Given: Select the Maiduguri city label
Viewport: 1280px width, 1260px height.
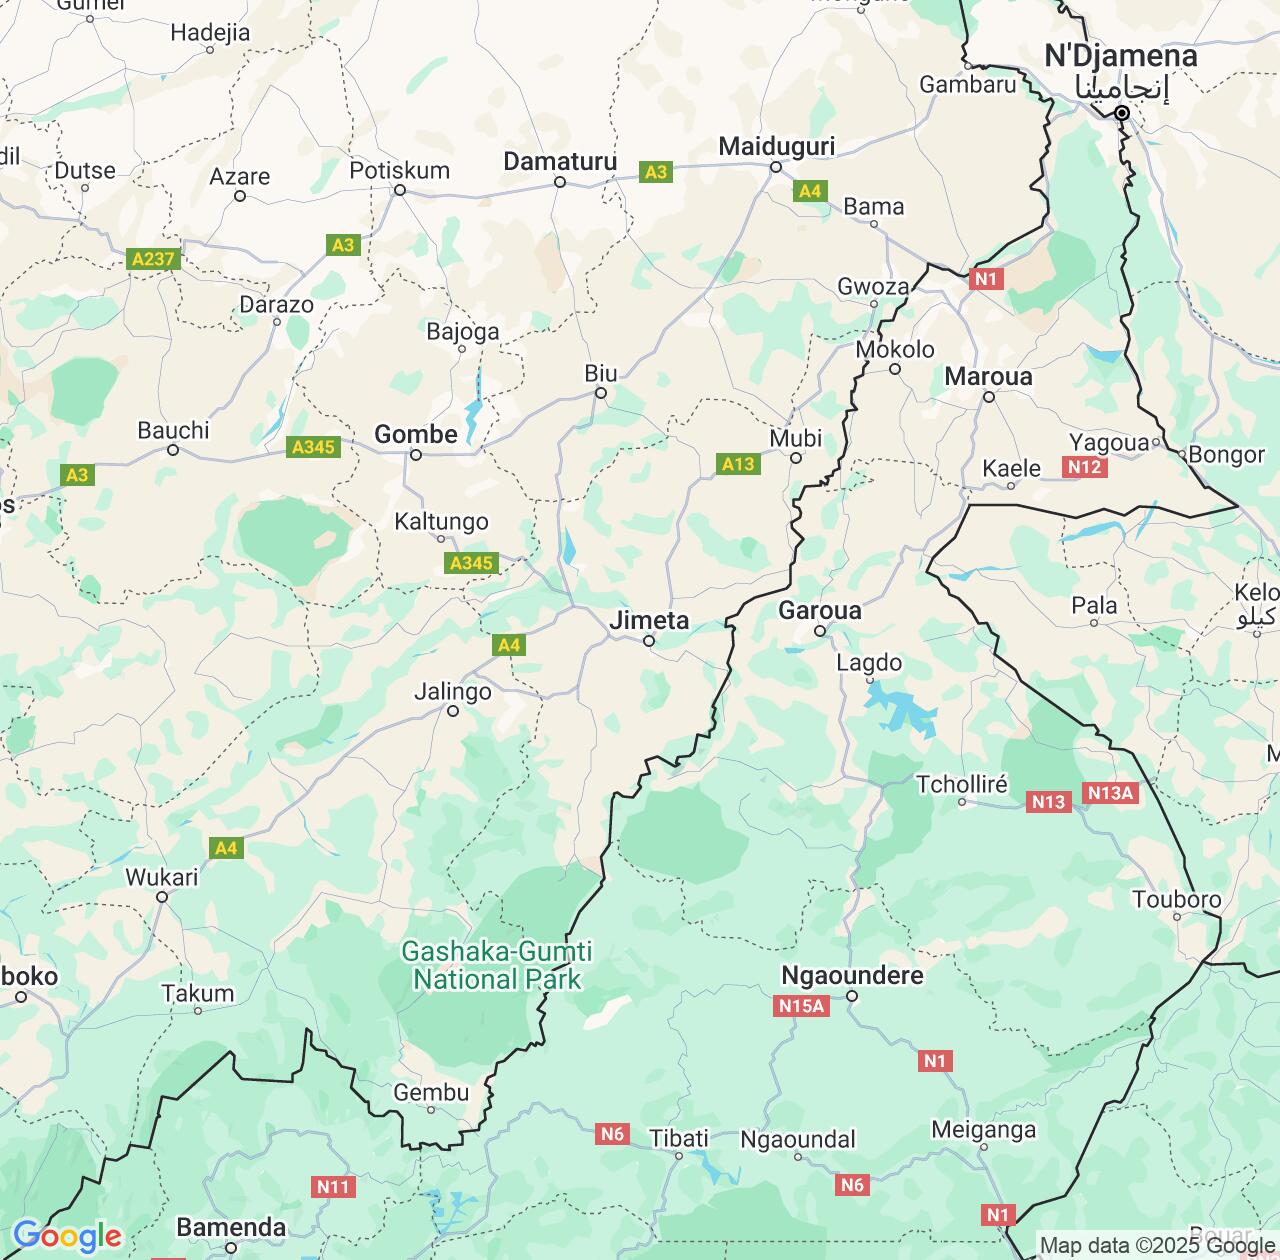Looking at the screenshot, I should [777, 146].
